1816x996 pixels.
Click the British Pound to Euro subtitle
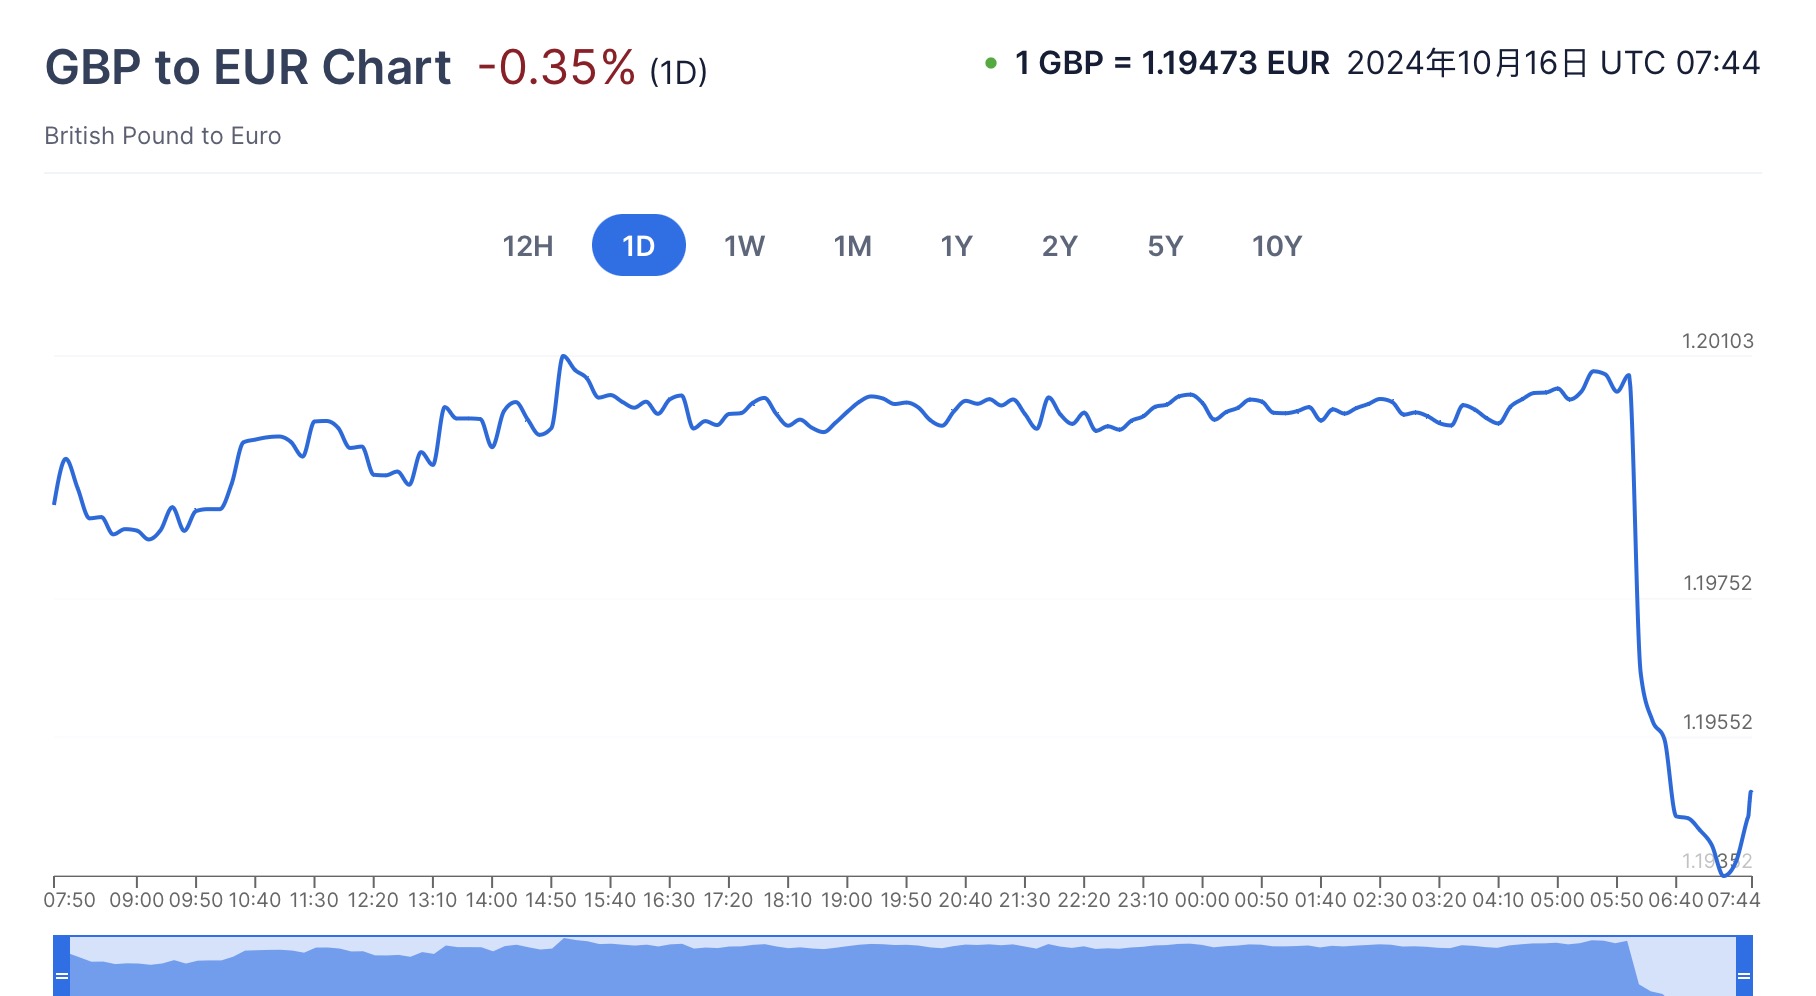(x=163, y=136)
